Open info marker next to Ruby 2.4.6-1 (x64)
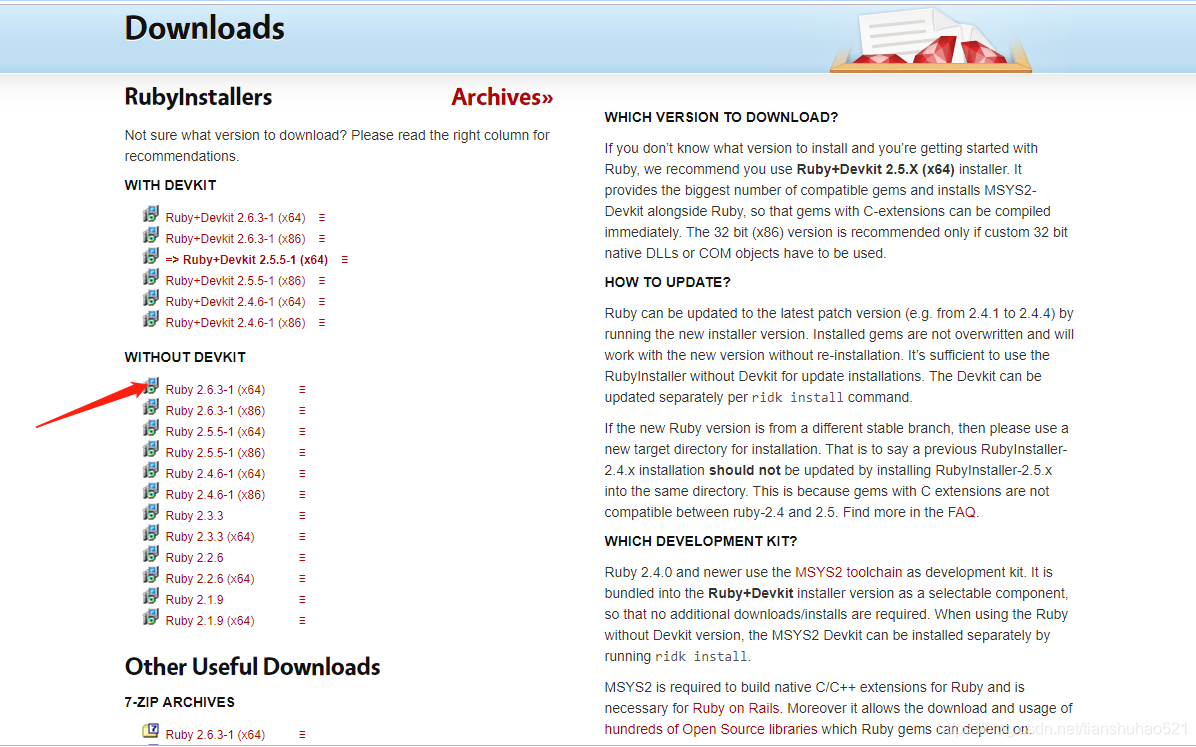The height and width of the screenshot is (747, 1196). pyautogui.click(x=302, y=474)
